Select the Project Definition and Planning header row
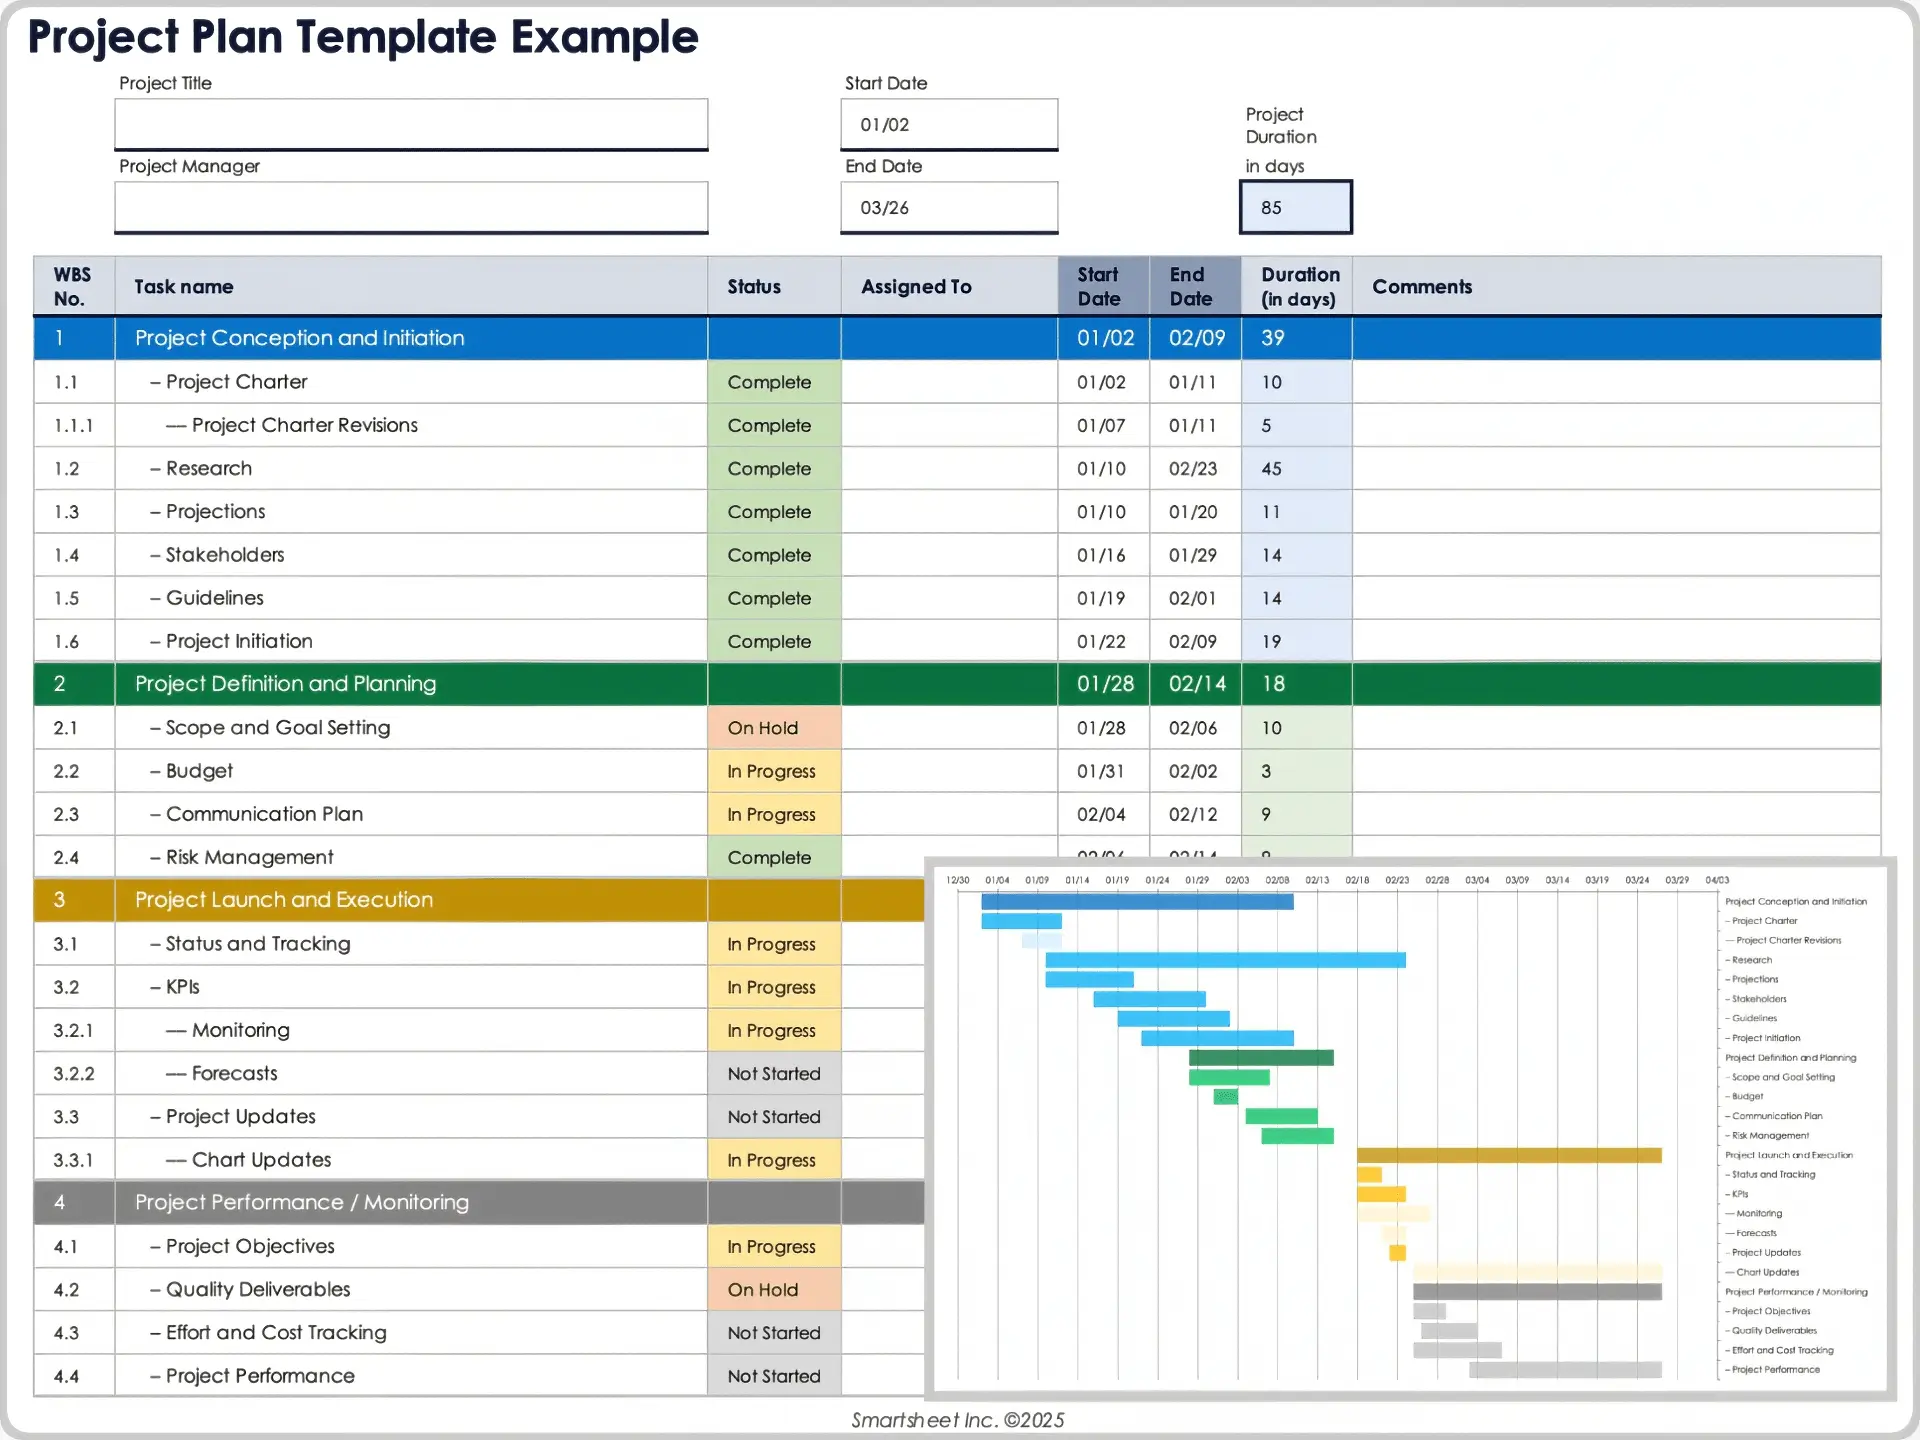This screenshot has width=1920, height=1440. tap(285, 684)
